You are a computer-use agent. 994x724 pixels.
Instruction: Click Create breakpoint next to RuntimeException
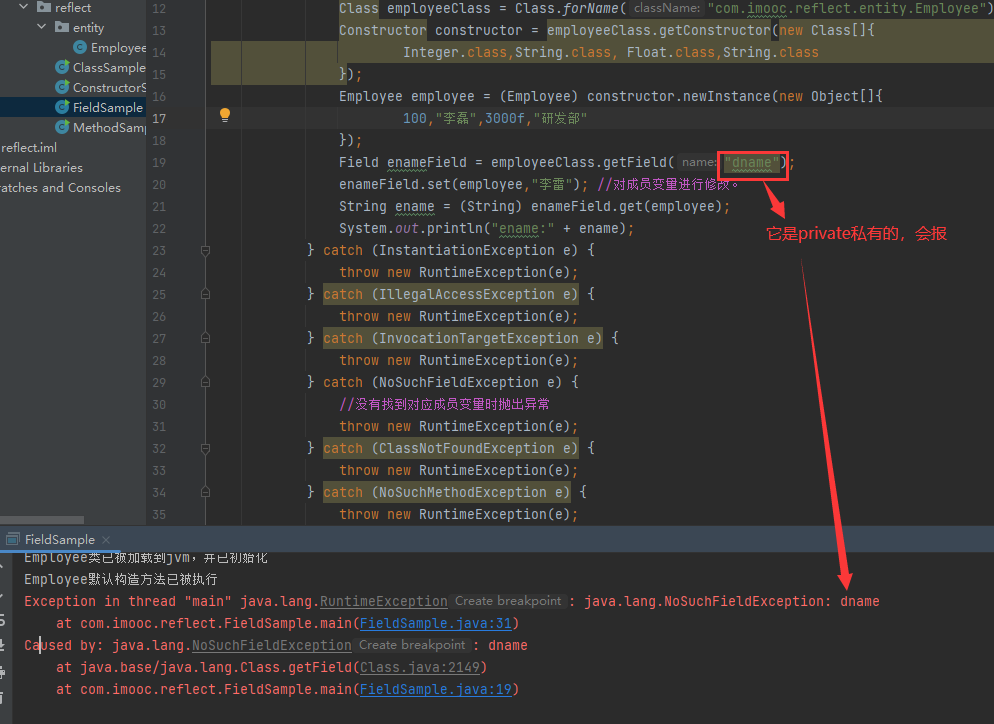click(x=507, y=601)
